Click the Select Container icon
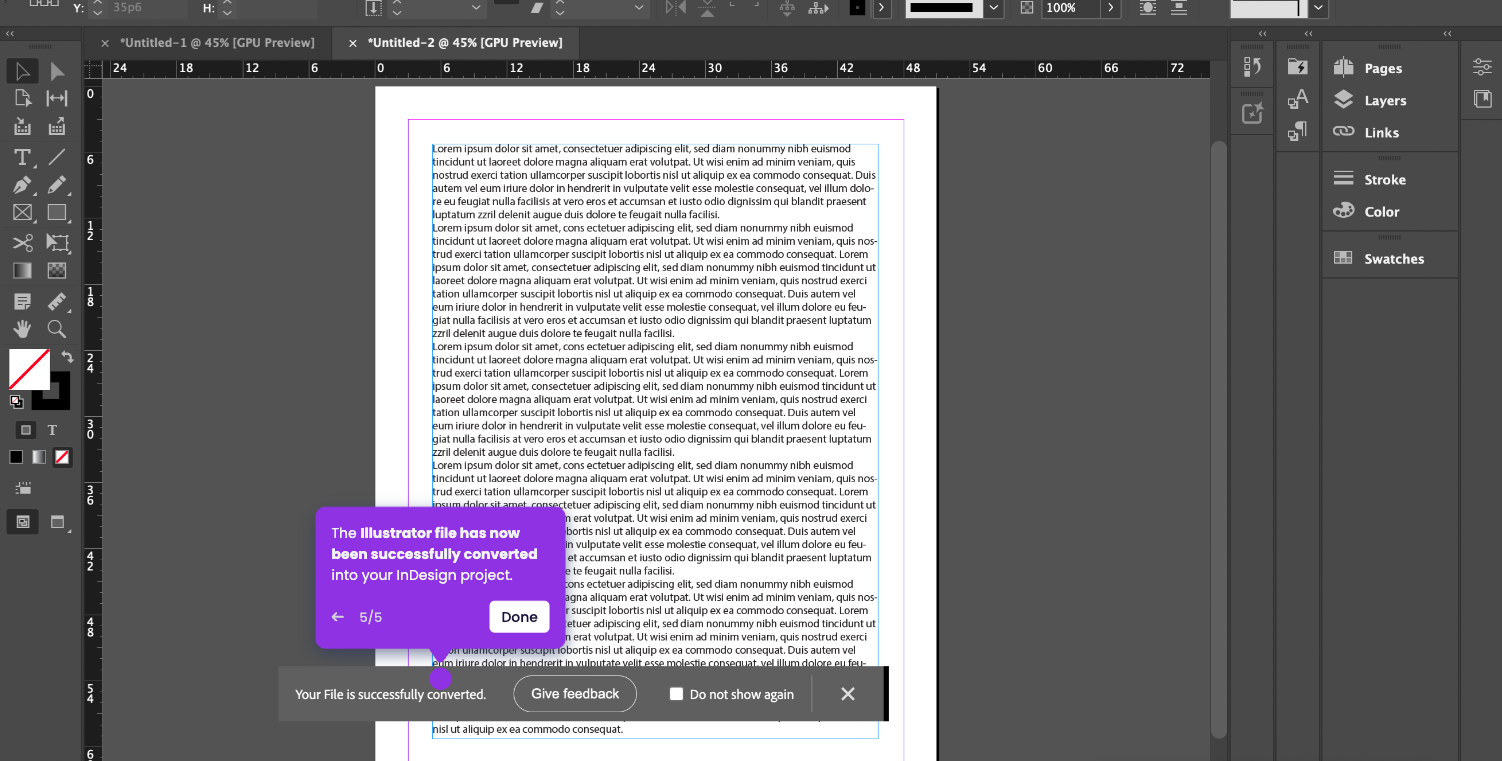The width and height of the screenshot is (1502, 761). click(787, 7)
